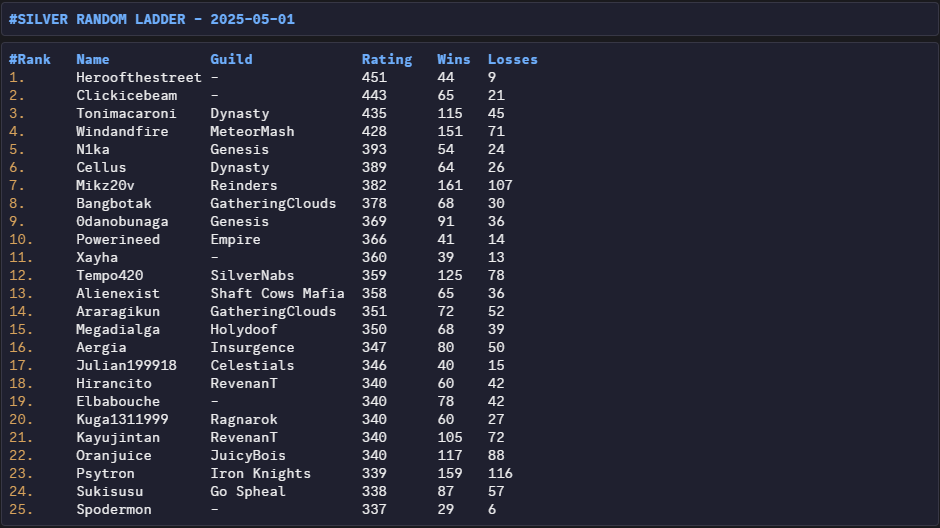Select player name Xayha

(97, 257)
